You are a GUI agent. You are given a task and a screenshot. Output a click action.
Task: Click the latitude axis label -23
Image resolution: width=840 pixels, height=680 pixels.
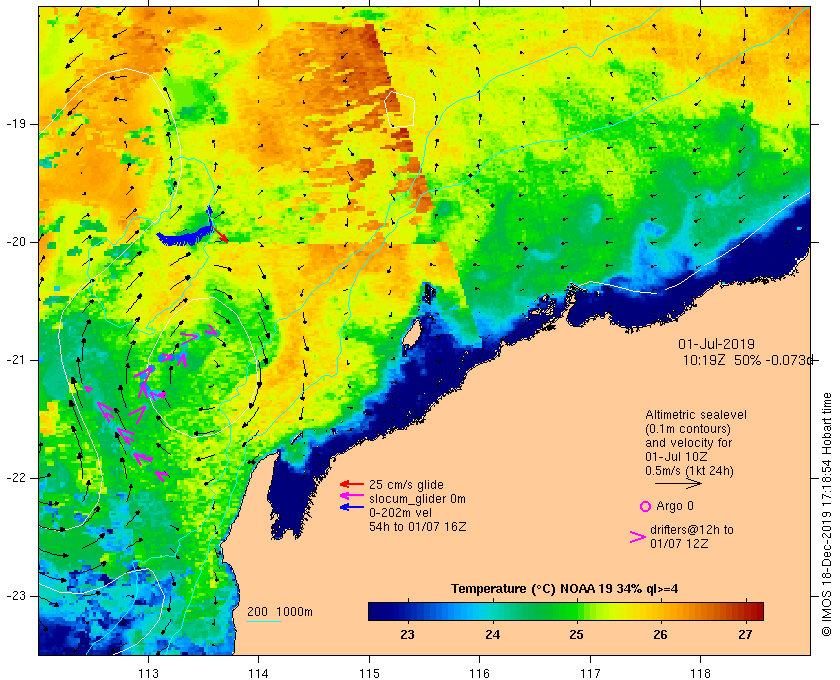(x=15, y=595)
